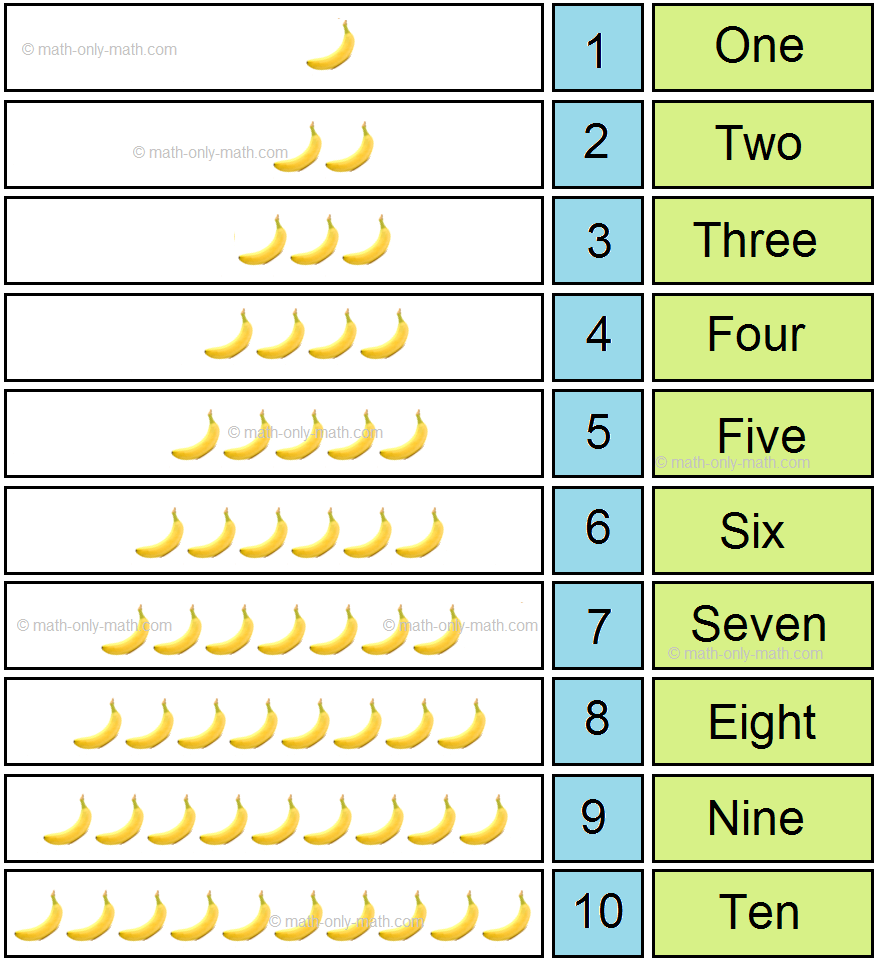Click the blue number 4 box
This screenshot has width=881, height=961.
point(597,336)
